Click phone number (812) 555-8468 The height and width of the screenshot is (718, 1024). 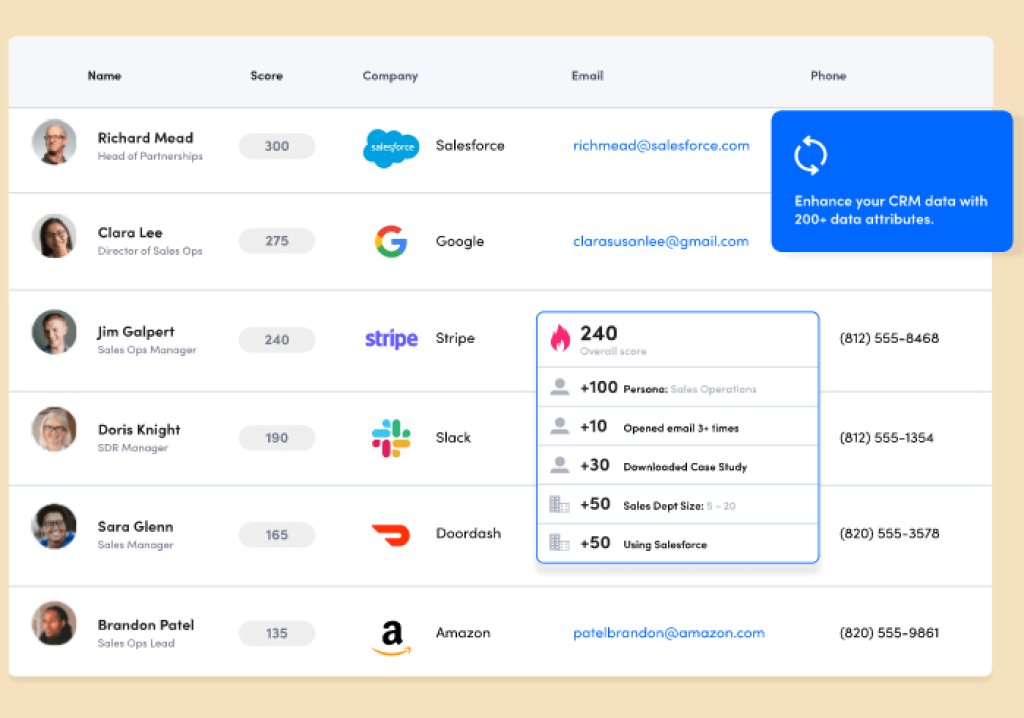pyautogui.click(x=889, y=338)
